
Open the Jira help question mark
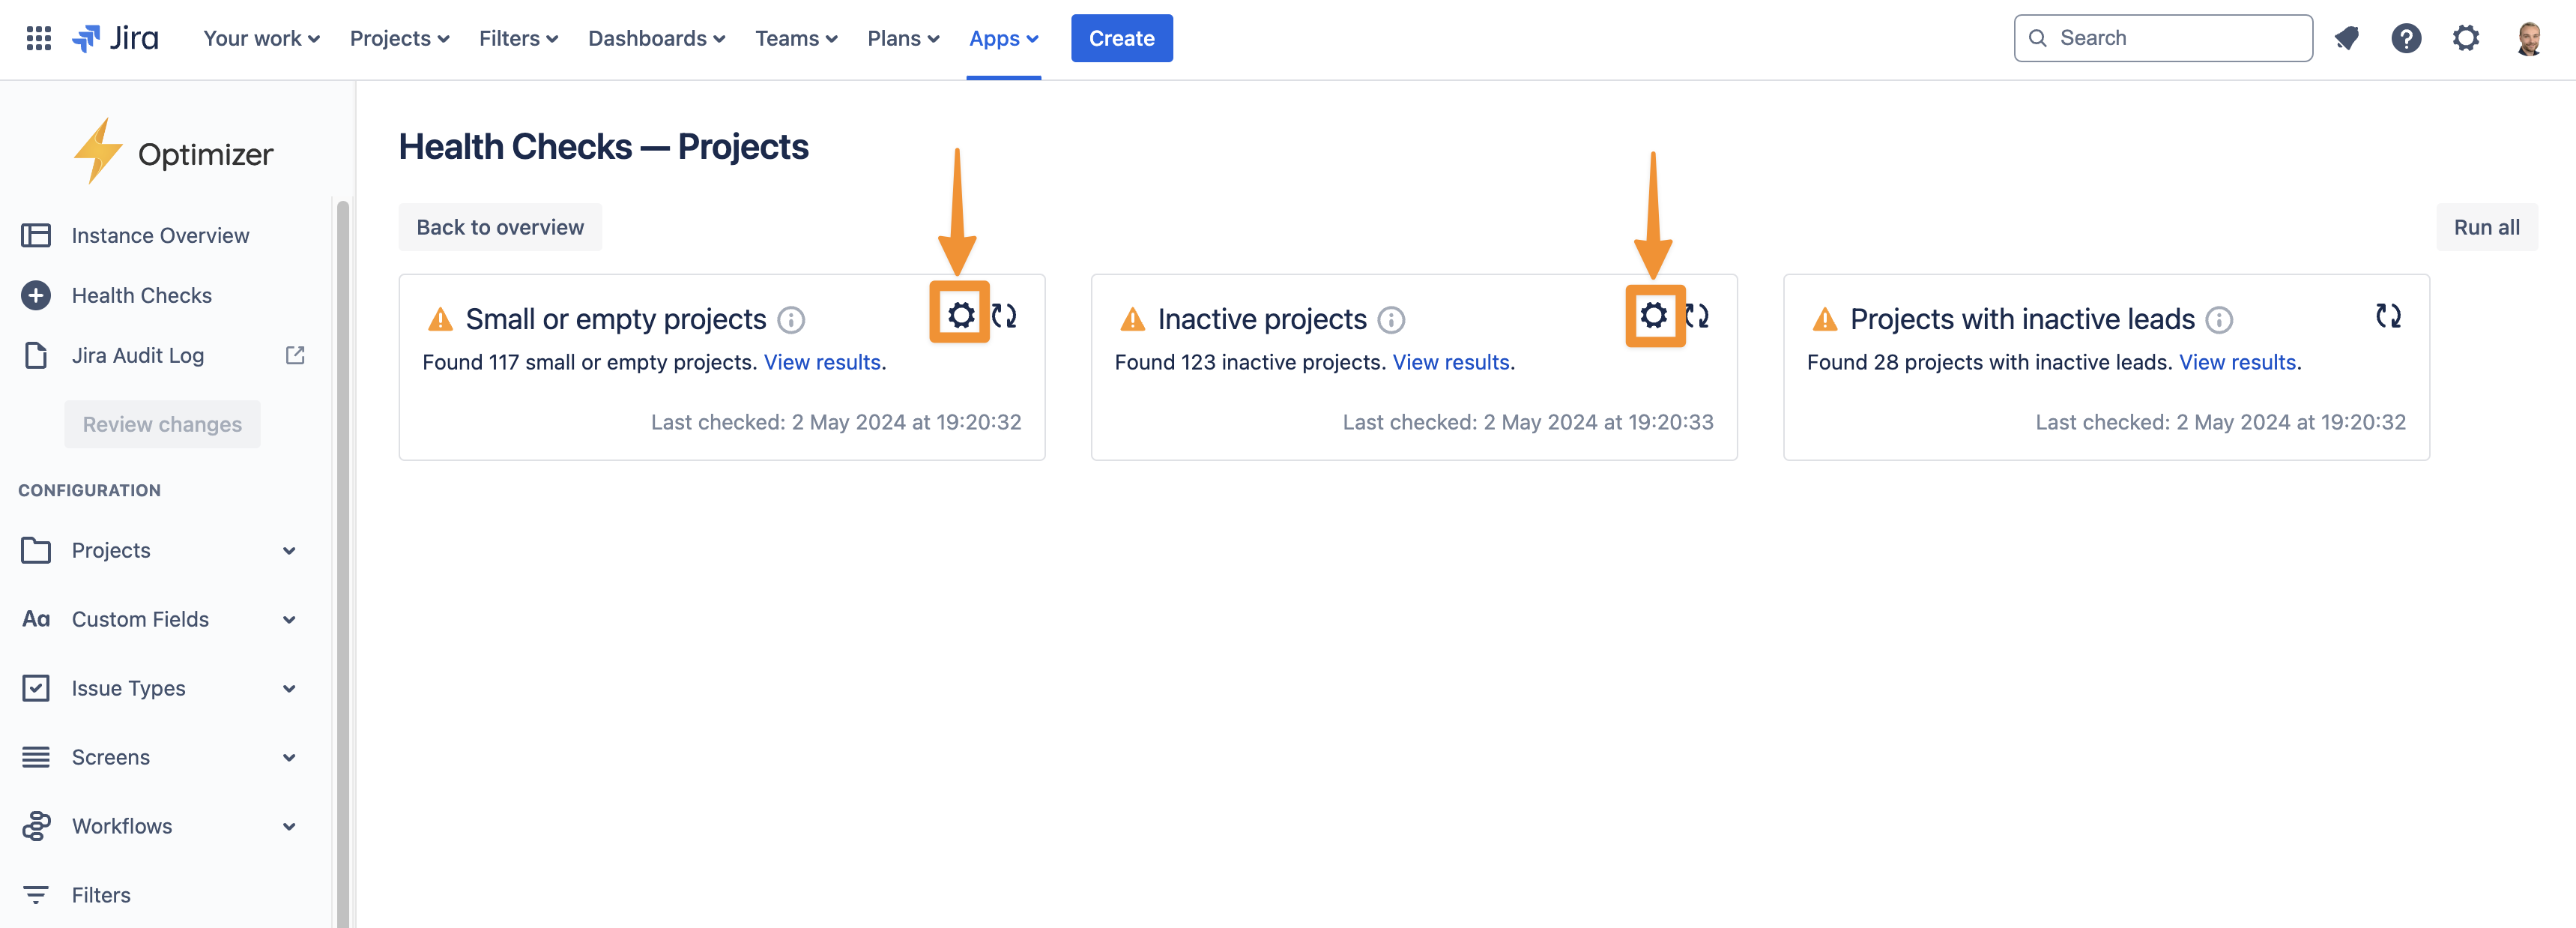click(x=2405, y=38)
